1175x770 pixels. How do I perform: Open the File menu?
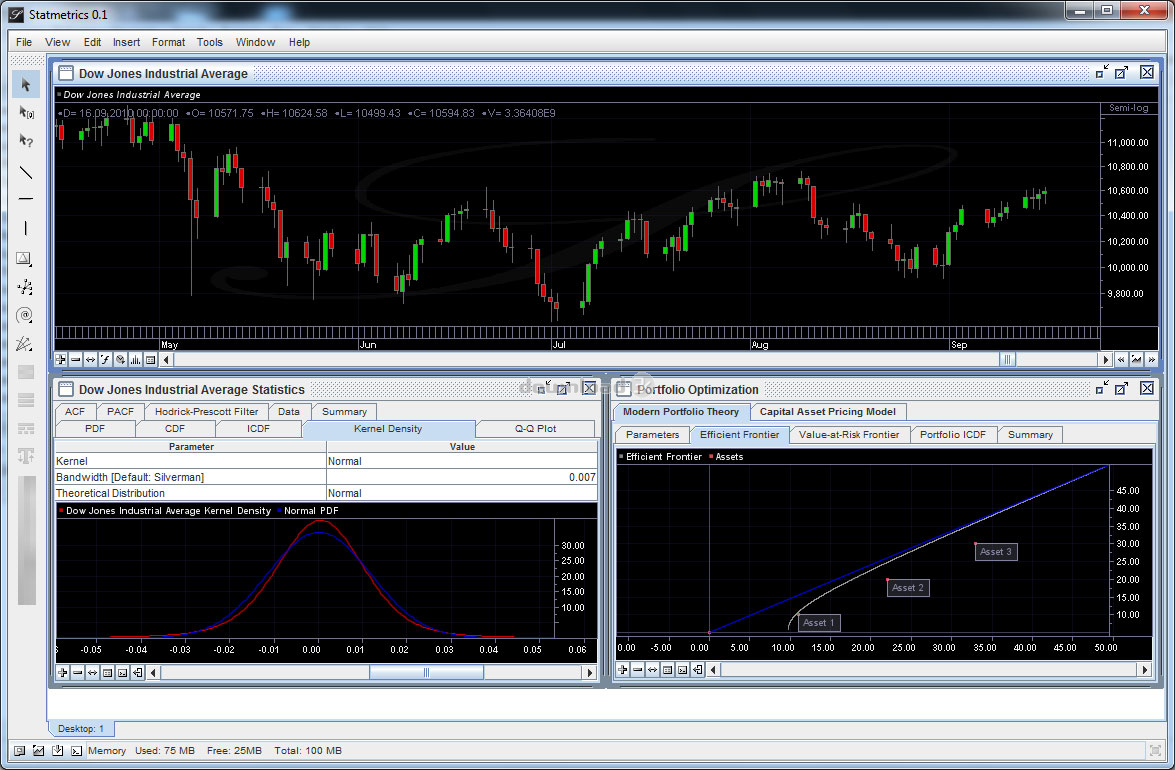[x=24, y=42]
